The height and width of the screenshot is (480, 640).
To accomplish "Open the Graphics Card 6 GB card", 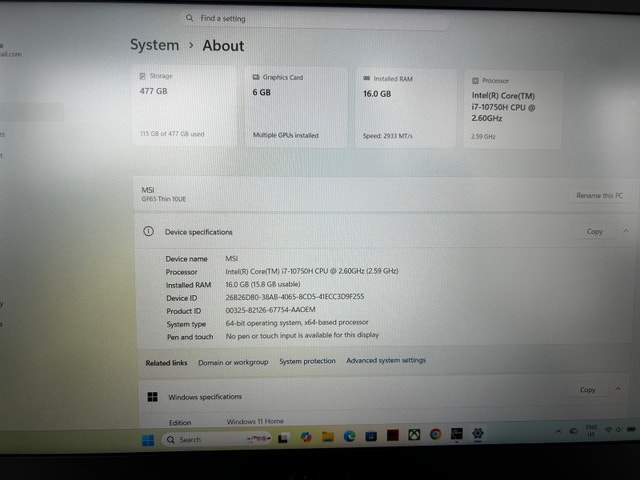I will tap(296, 107).
